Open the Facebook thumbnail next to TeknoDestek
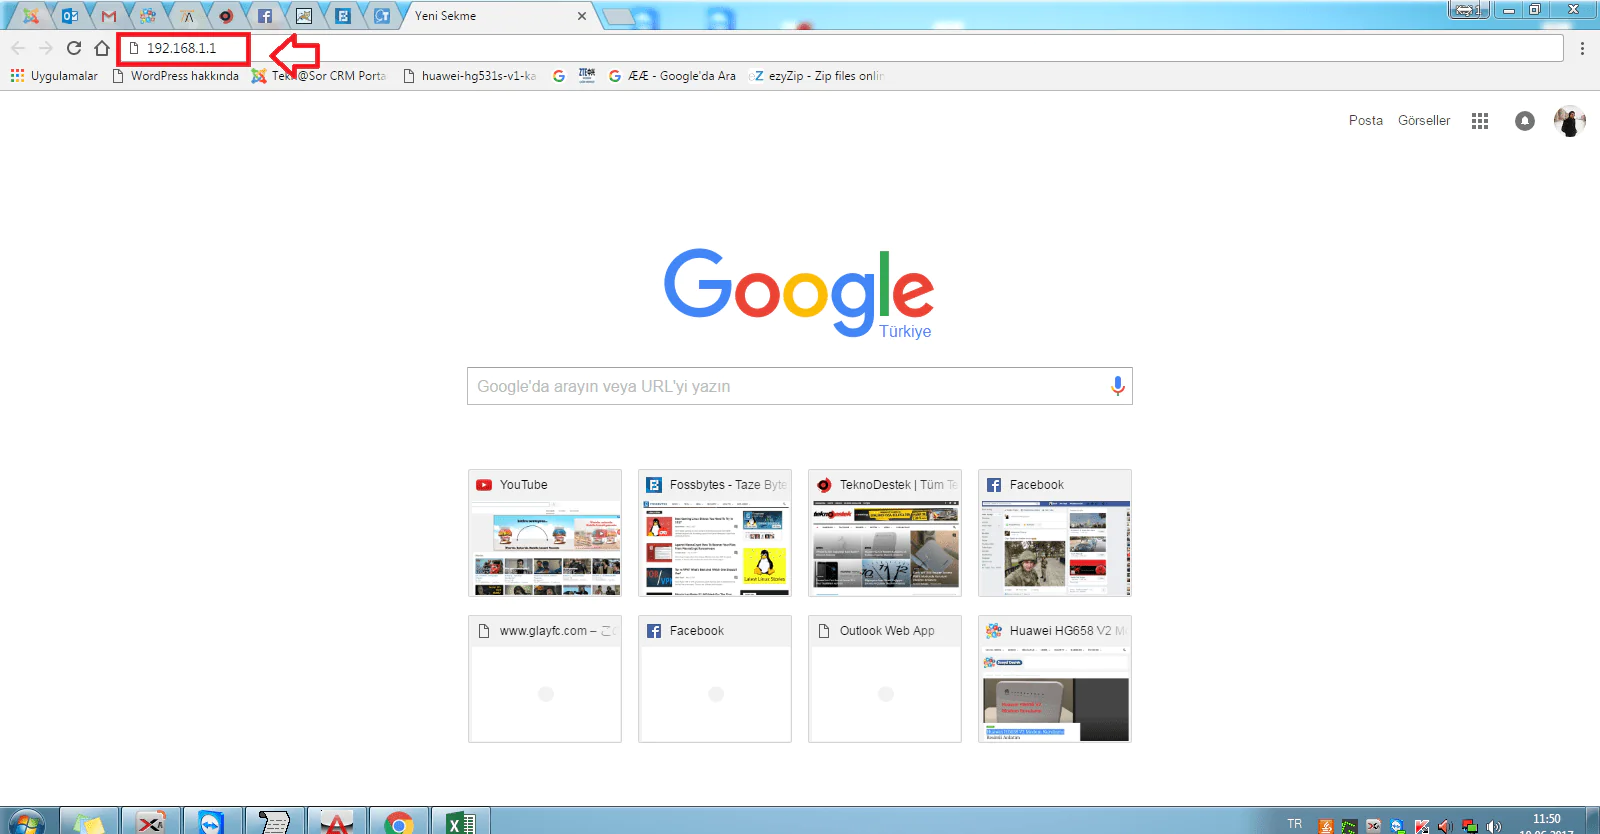This screenshot has height=834, width=1600. tap(1055, 533)
